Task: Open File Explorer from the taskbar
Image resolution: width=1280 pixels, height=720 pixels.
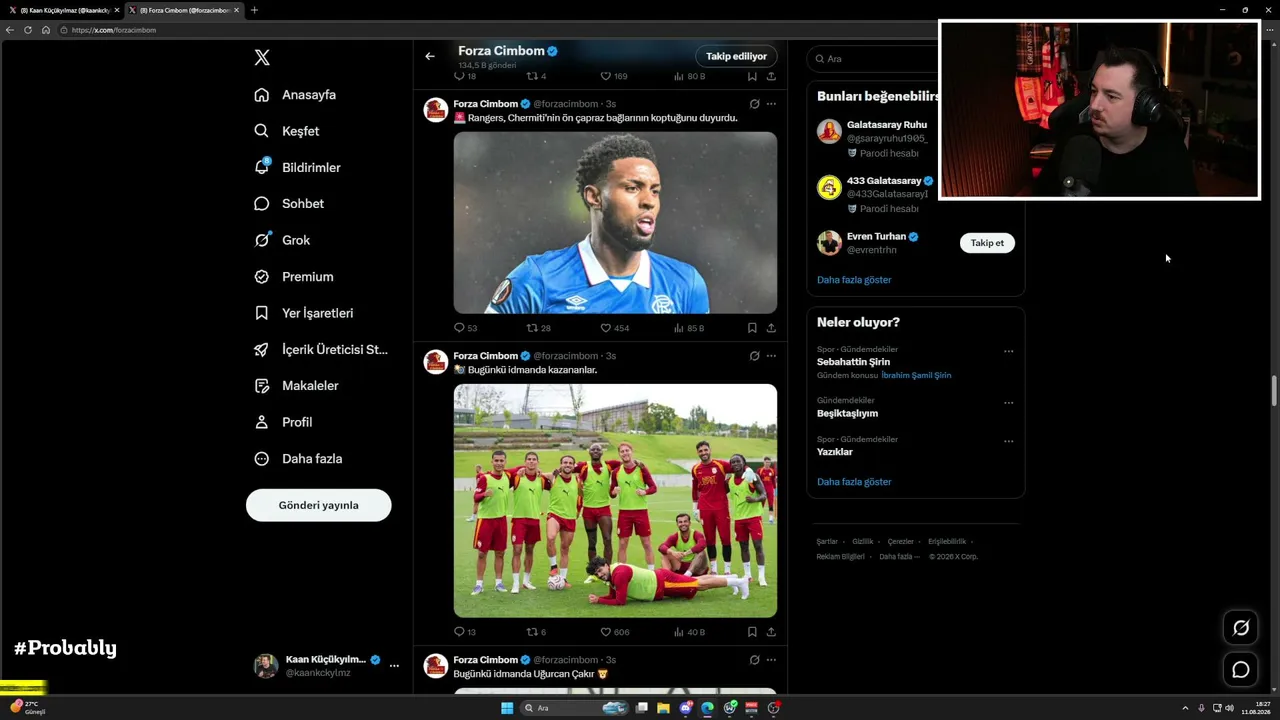Action: pos(663,708)
